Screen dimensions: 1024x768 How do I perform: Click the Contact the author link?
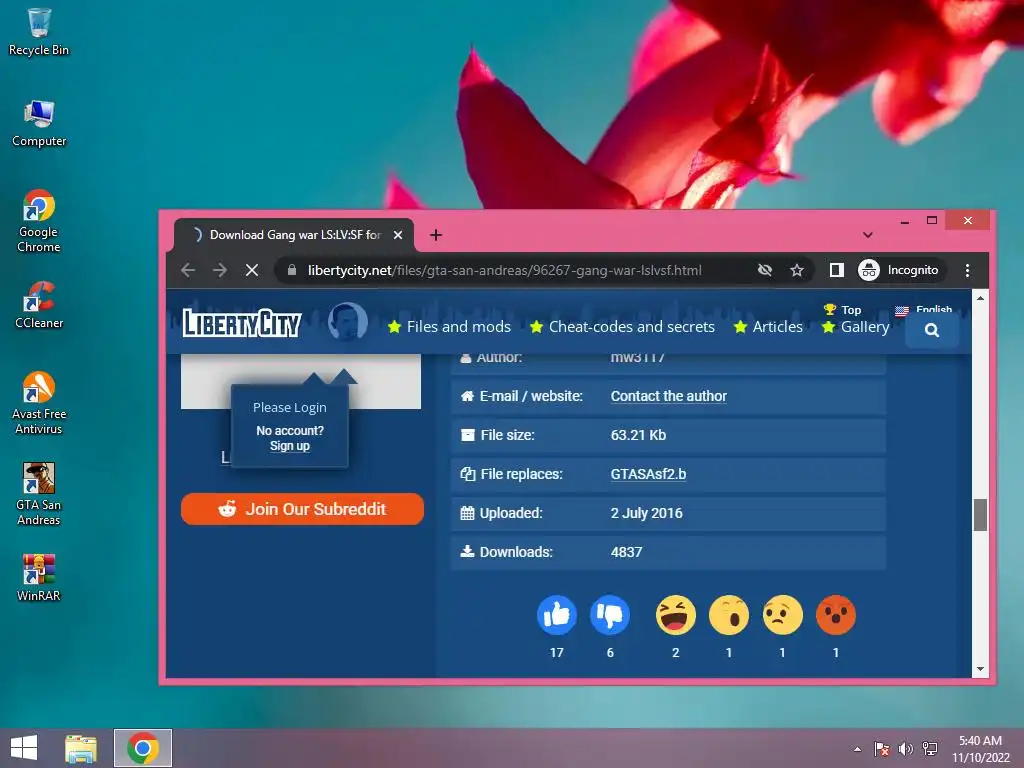[x=669, y=396]
